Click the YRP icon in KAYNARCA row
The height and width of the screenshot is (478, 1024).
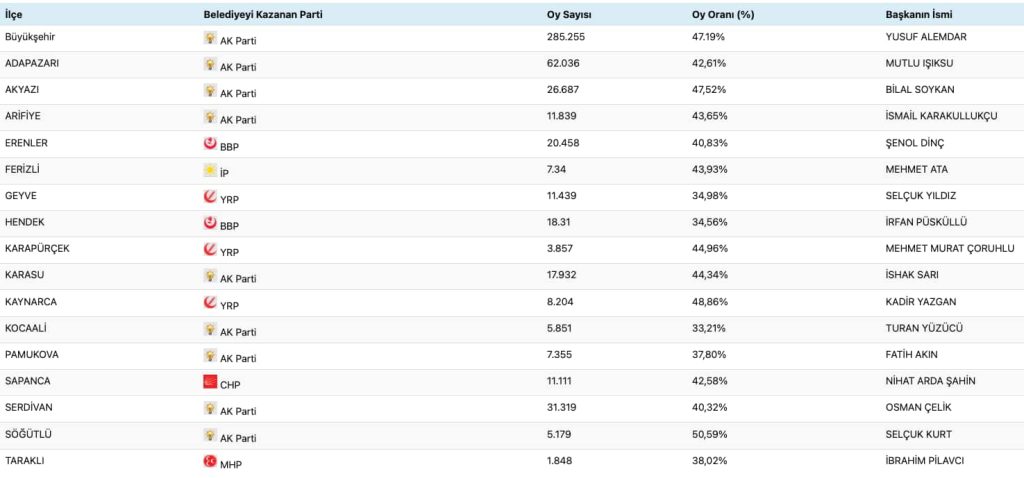tap(210, 303)
